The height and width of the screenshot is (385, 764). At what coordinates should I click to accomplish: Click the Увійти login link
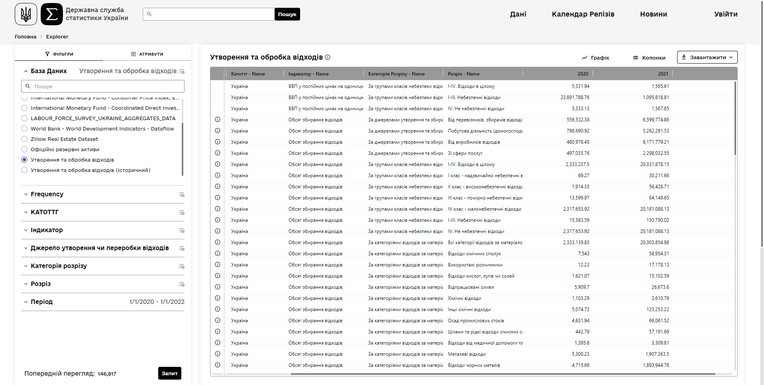(x=726, y=14)
